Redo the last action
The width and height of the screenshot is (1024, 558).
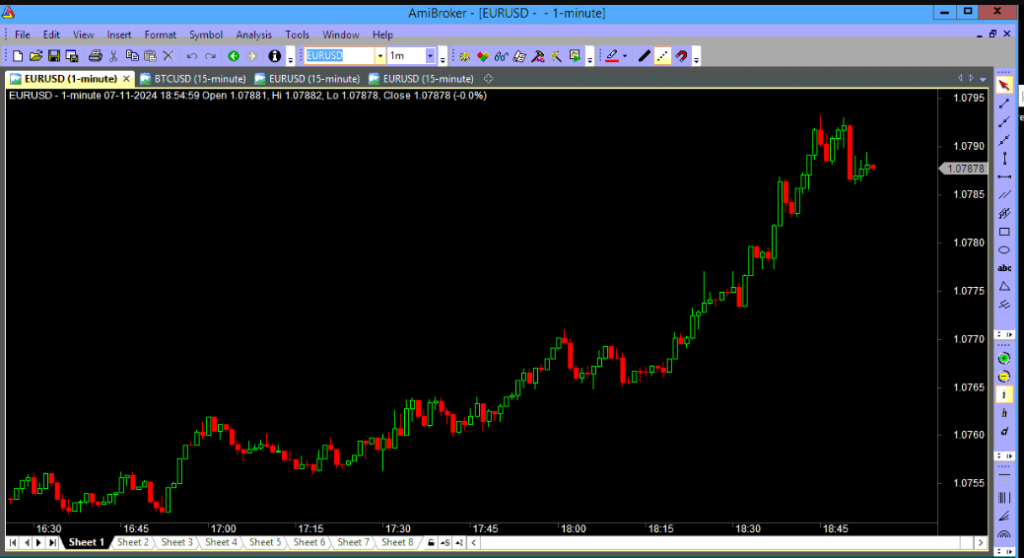[210, 56]
